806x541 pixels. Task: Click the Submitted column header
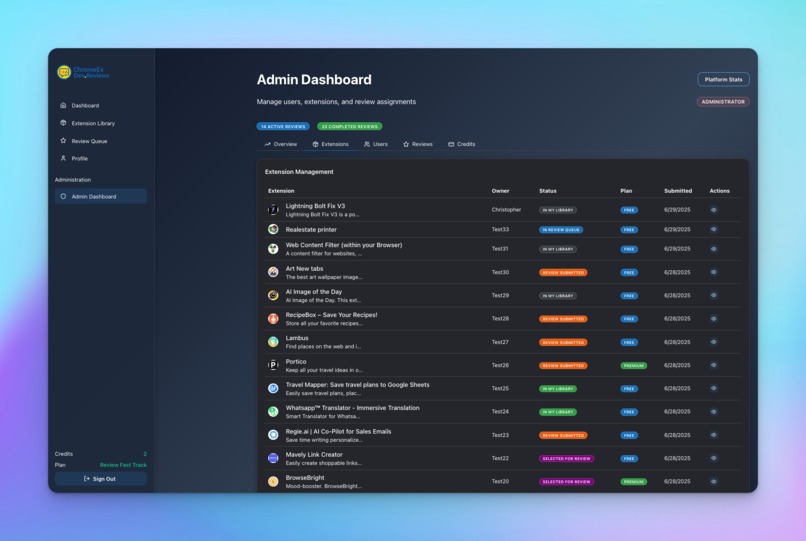coord(678,191)
